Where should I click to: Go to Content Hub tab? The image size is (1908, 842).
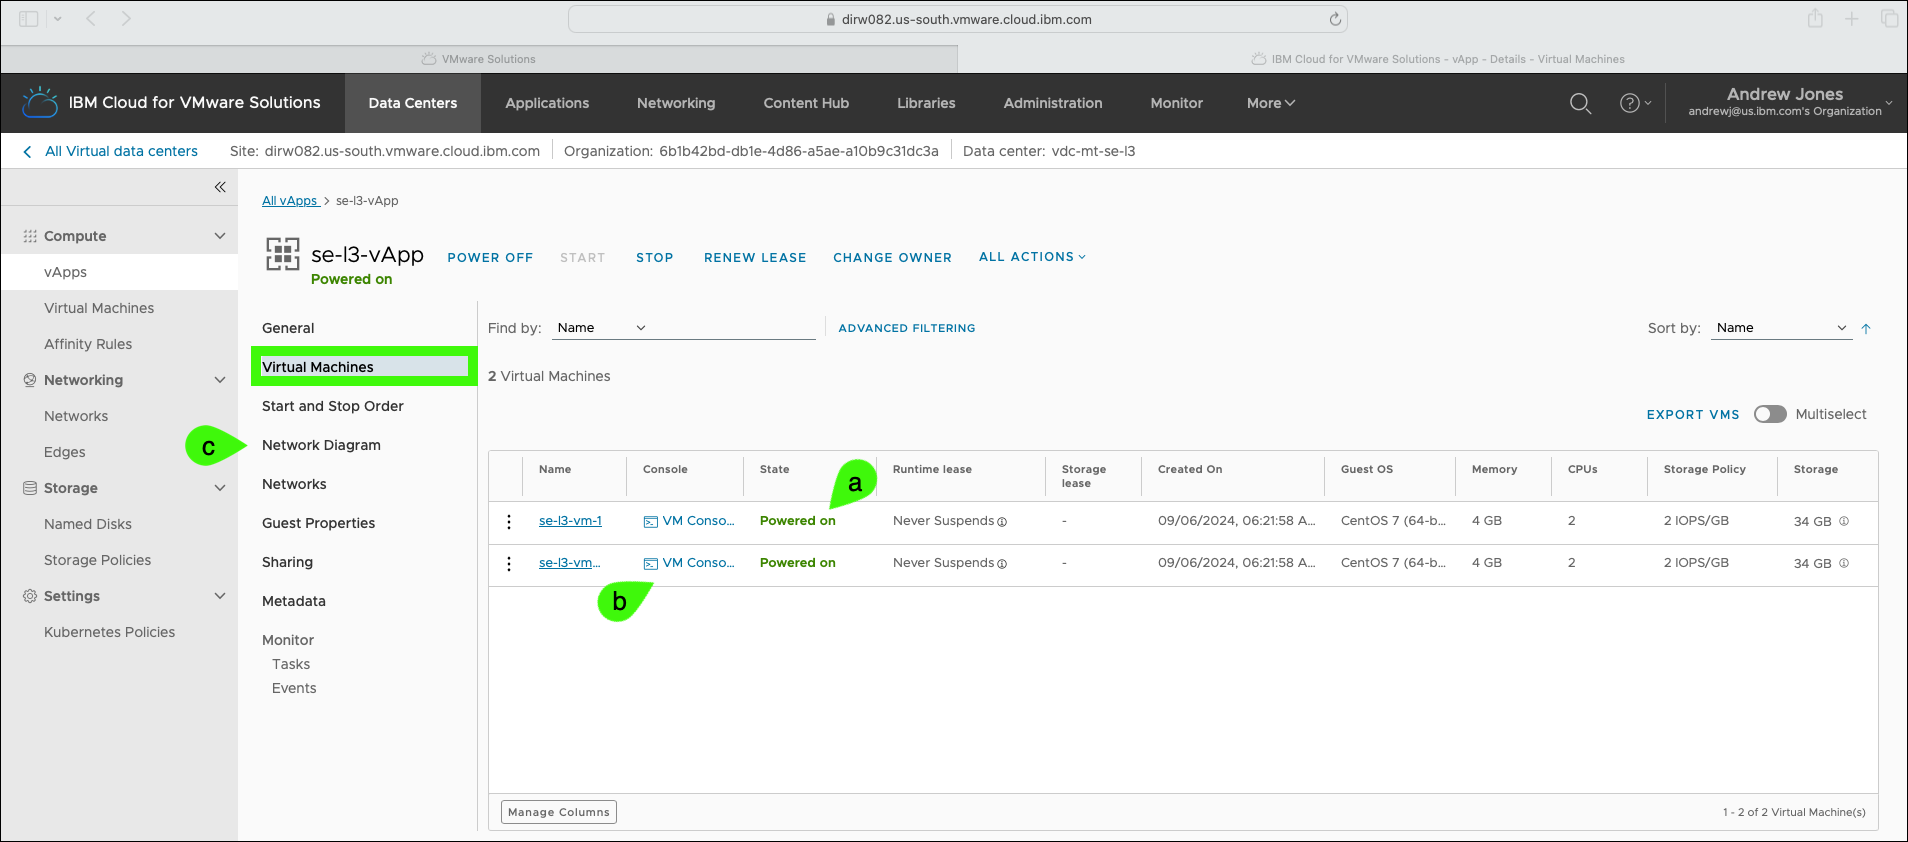point(806,103)
